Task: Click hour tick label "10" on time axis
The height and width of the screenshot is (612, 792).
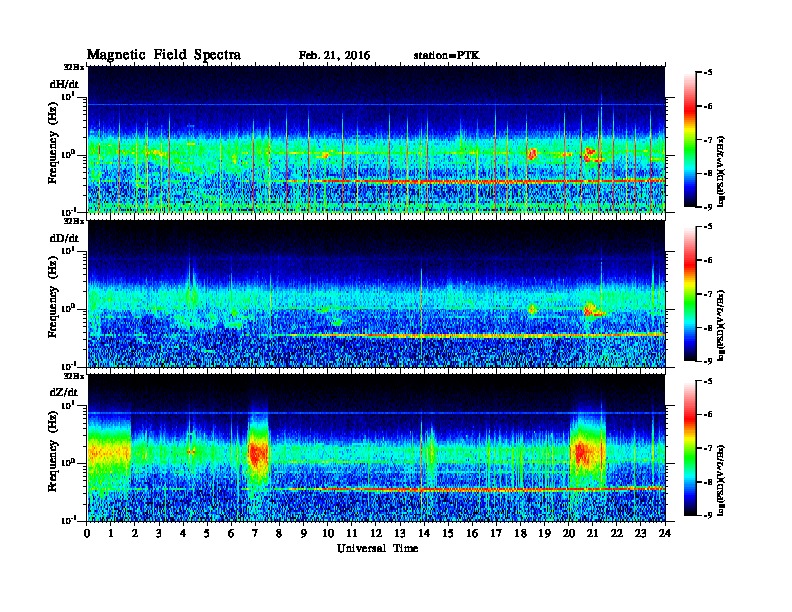Action: pyautogui.click(x=328, y=533)
